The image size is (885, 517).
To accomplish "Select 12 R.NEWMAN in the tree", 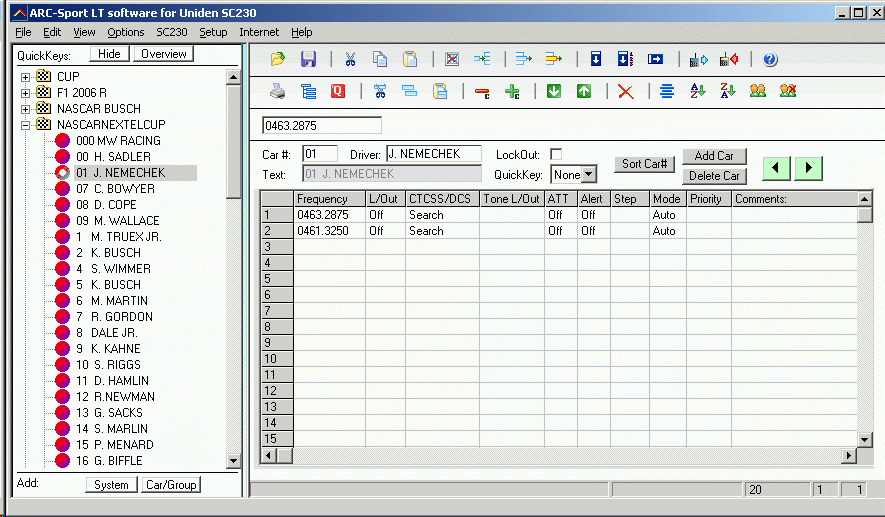I will pyautogui.click(x=115, y=397).
